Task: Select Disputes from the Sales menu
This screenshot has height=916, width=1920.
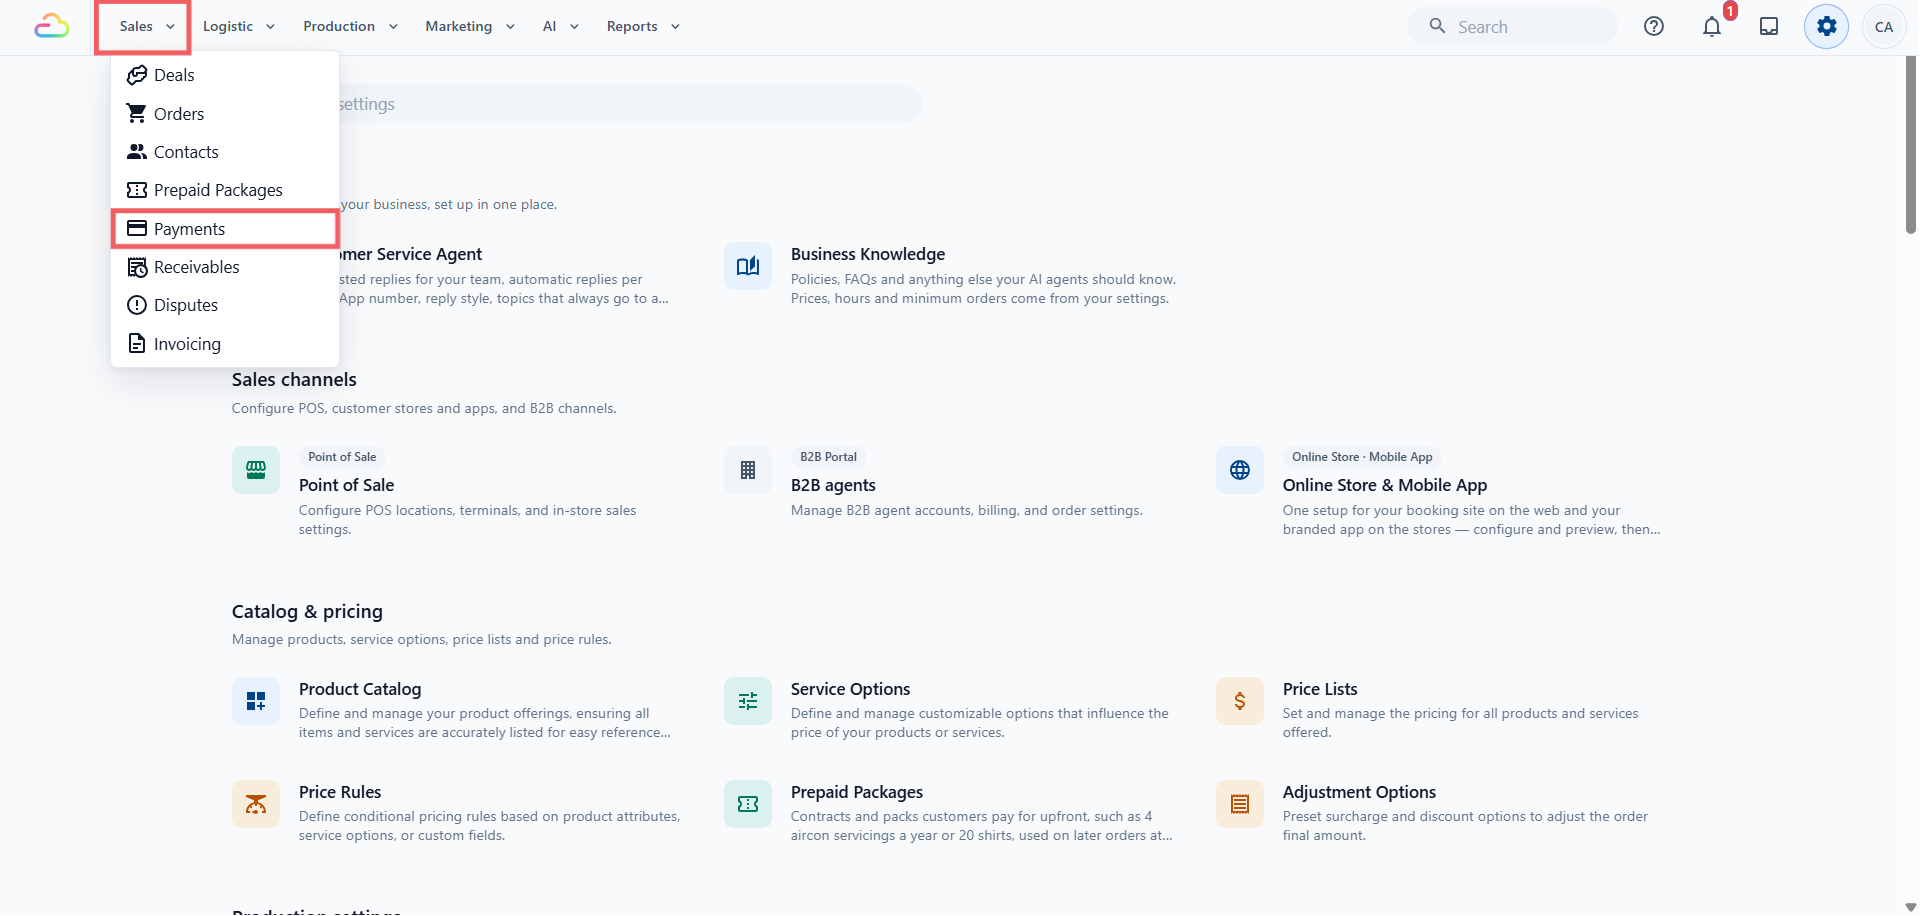Action: tap(225, 305)
